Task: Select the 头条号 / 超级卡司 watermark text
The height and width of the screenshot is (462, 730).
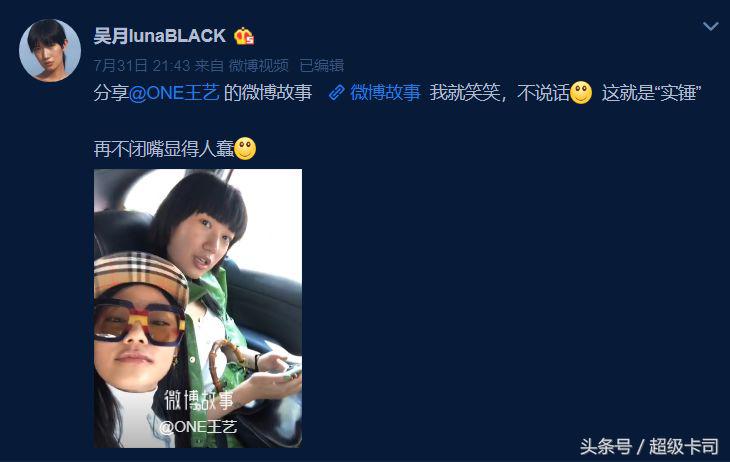Action: pos(649,447)
